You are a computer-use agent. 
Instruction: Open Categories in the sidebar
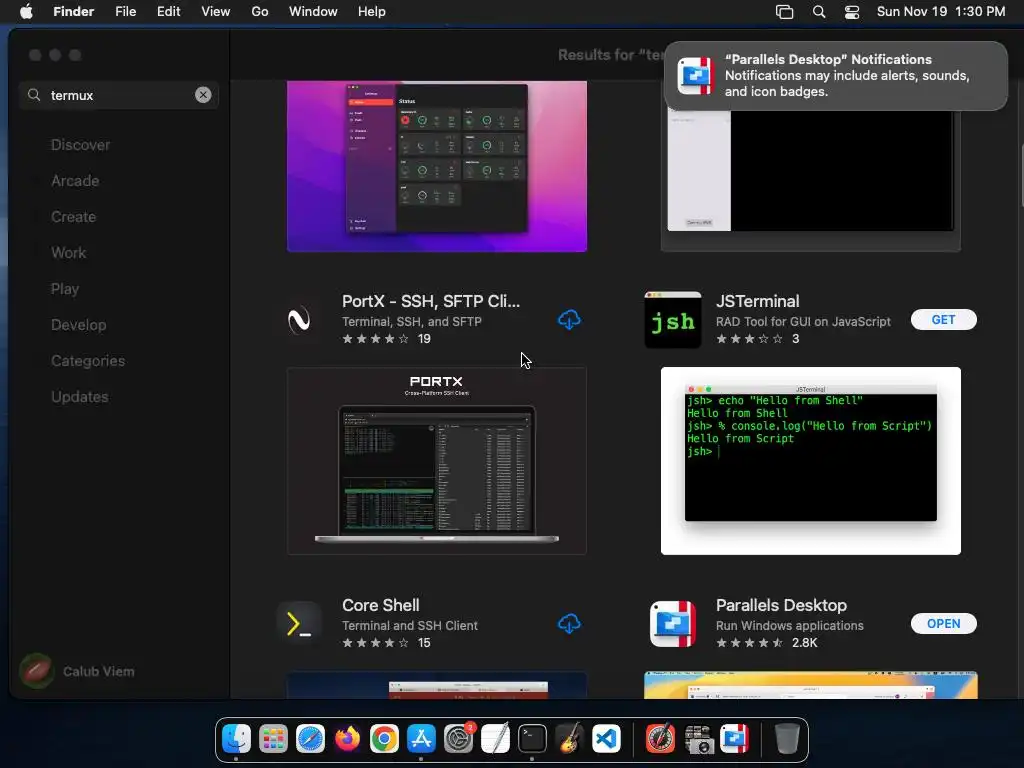click(88, 360)
